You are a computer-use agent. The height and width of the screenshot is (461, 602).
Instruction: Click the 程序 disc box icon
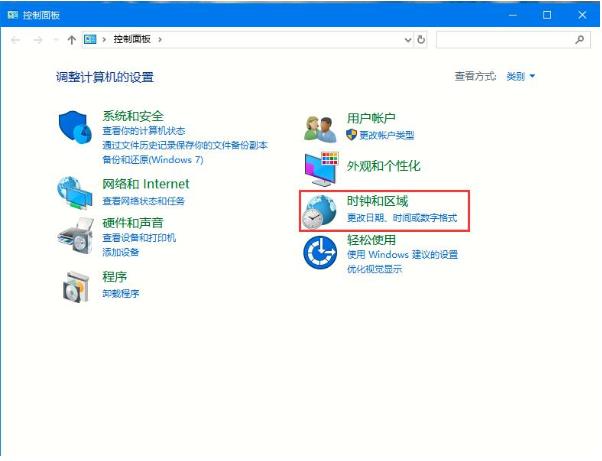tap(76, 287)
